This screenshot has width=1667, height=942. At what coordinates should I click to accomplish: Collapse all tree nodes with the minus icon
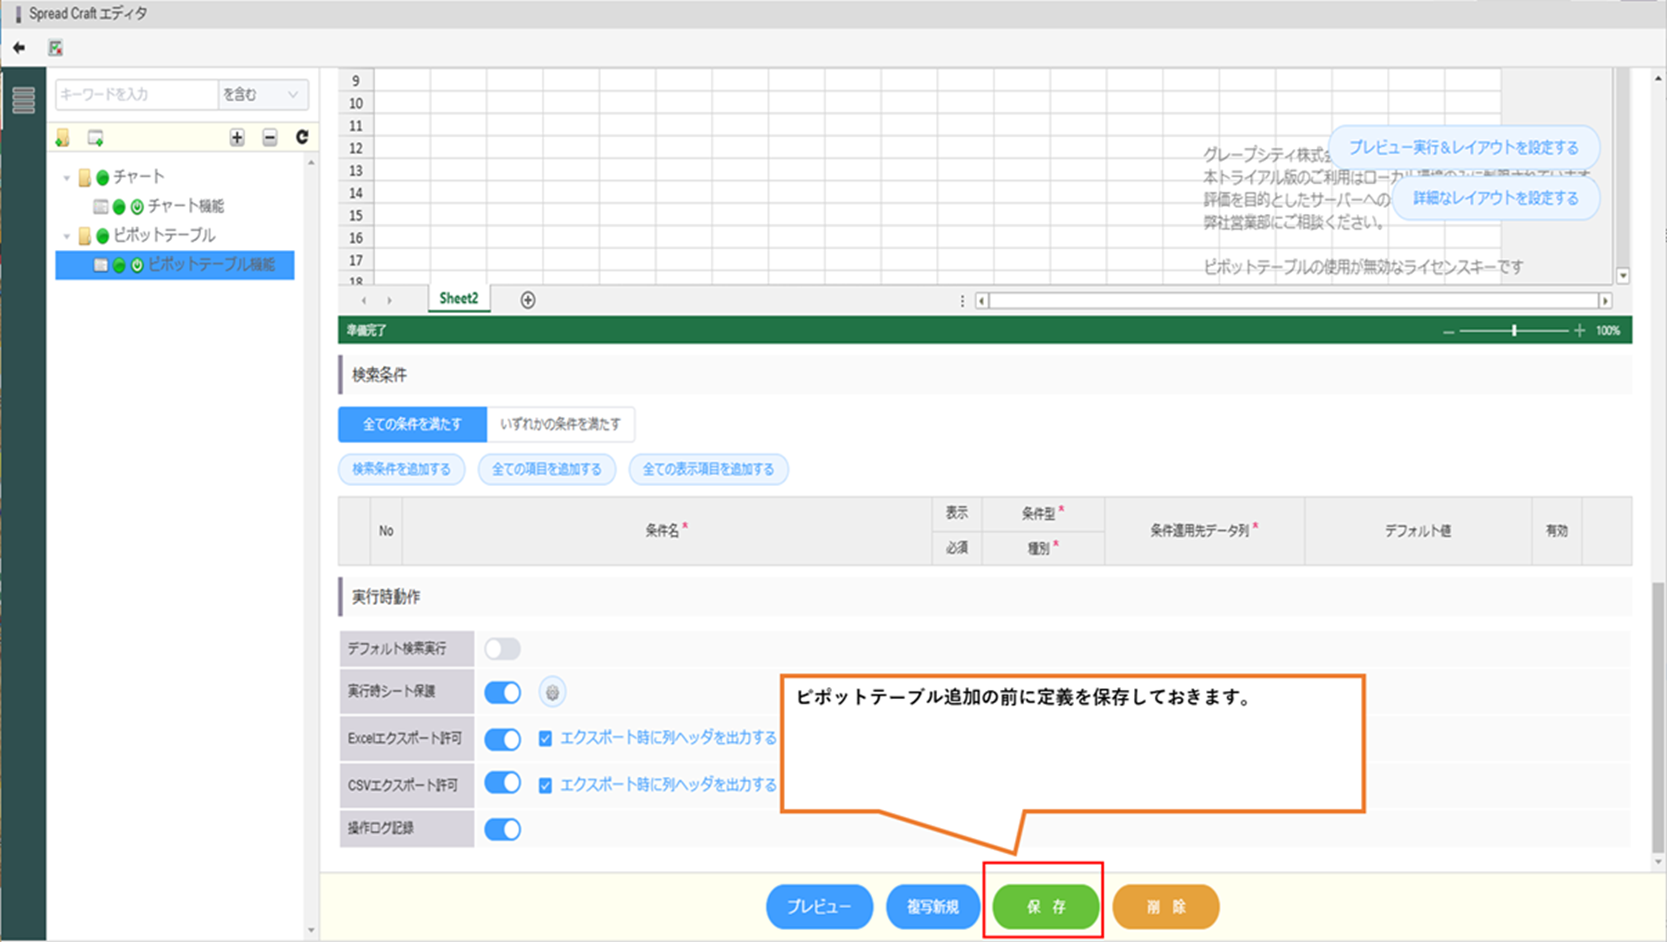point(270,138)
